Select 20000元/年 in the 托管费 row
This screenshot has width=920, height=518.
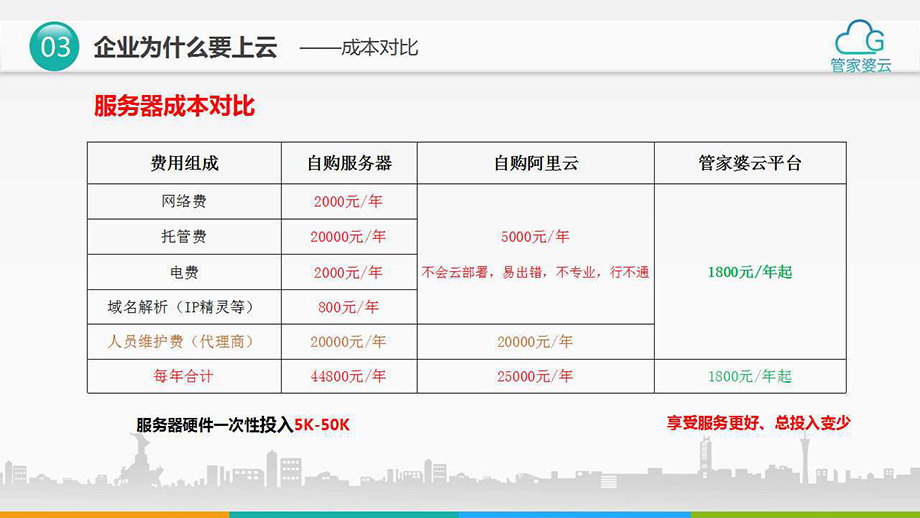pyautogui.click(x=348, y=237)
